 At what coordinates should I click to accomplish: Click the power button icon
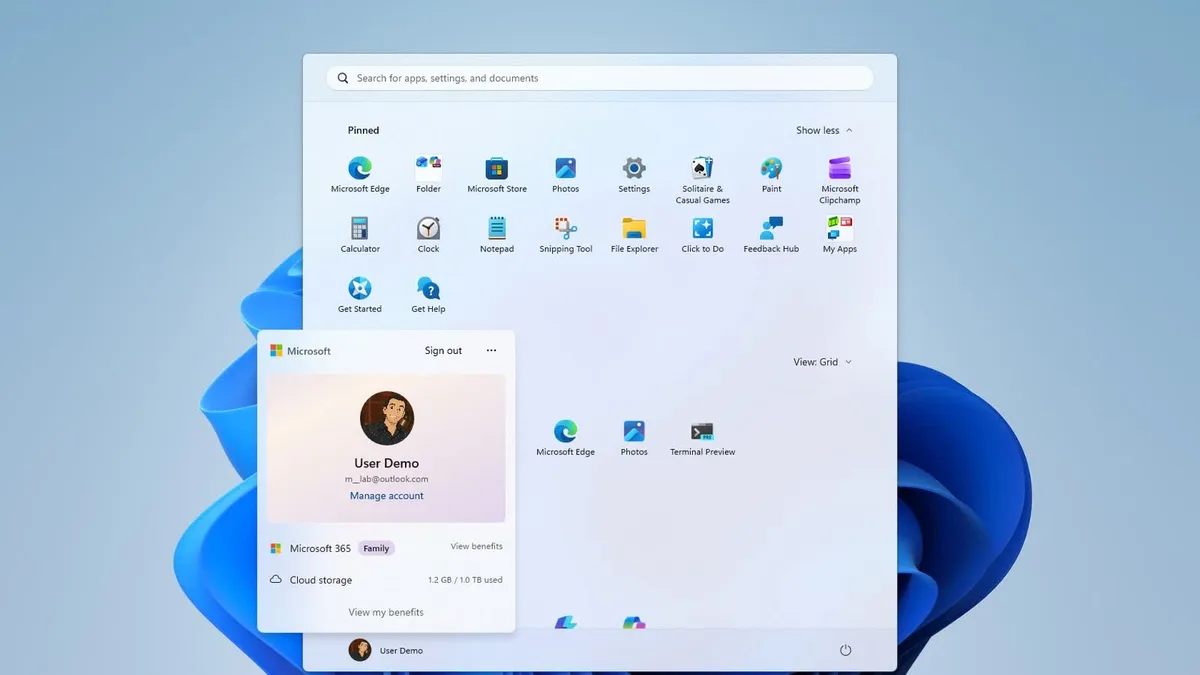845,650
